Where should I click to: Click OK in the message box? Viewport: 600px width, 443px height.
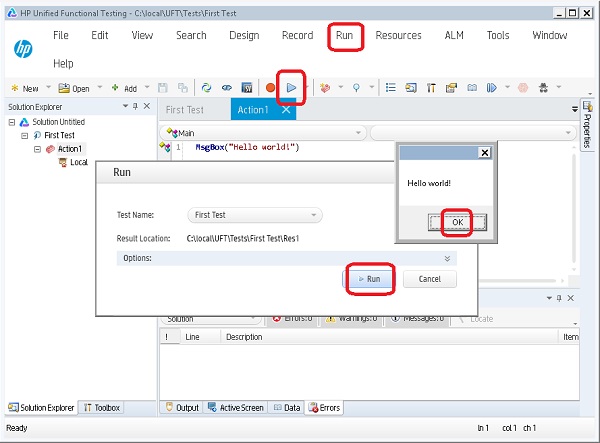coord(457,221)
